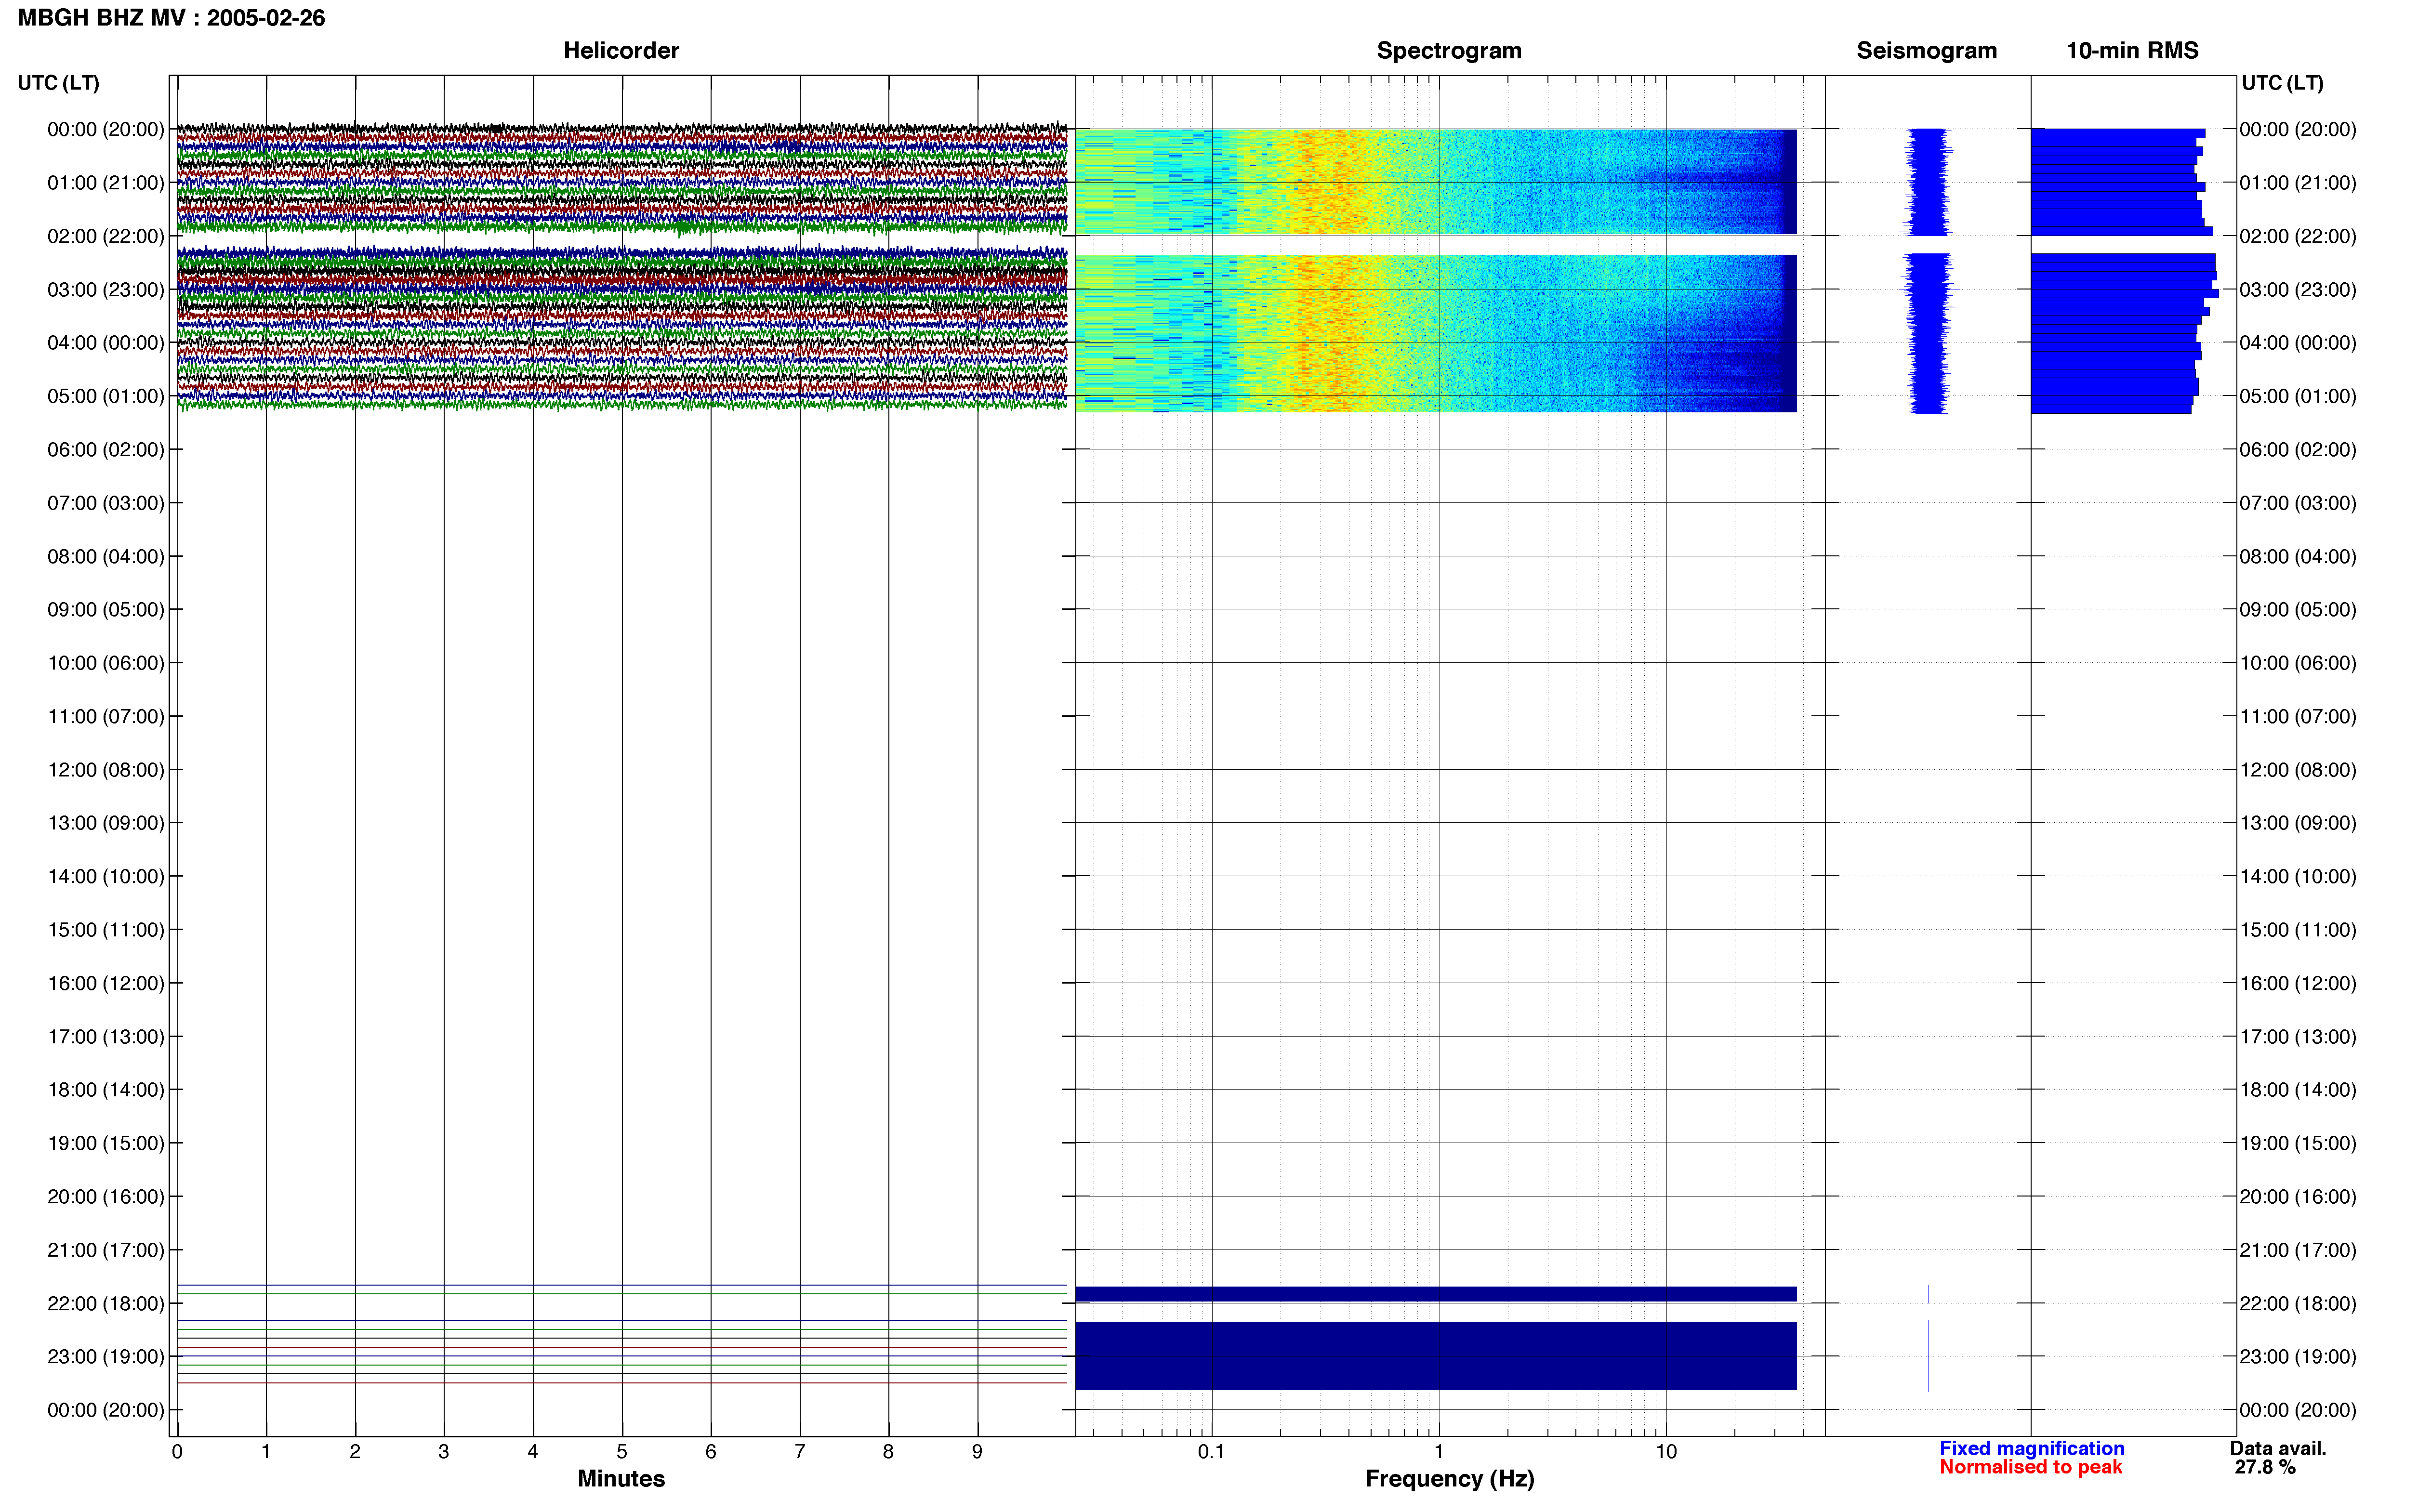Click the 'Seismogram' panel heading
This screenshot has width=2418, height=1512.
tap(1926, 50)
